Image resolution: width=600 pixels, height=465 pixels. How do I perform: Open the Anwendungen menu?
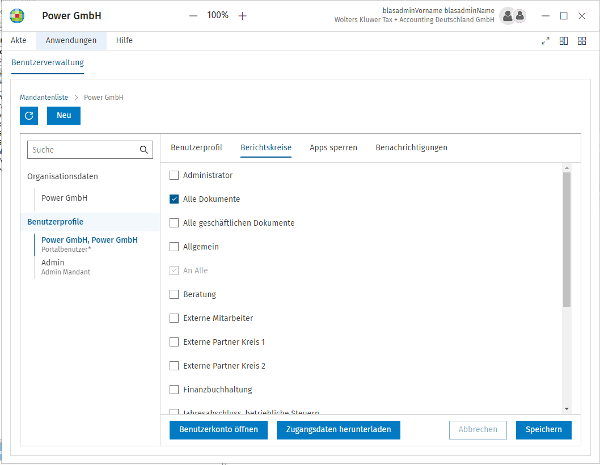[x=71, y=41]
